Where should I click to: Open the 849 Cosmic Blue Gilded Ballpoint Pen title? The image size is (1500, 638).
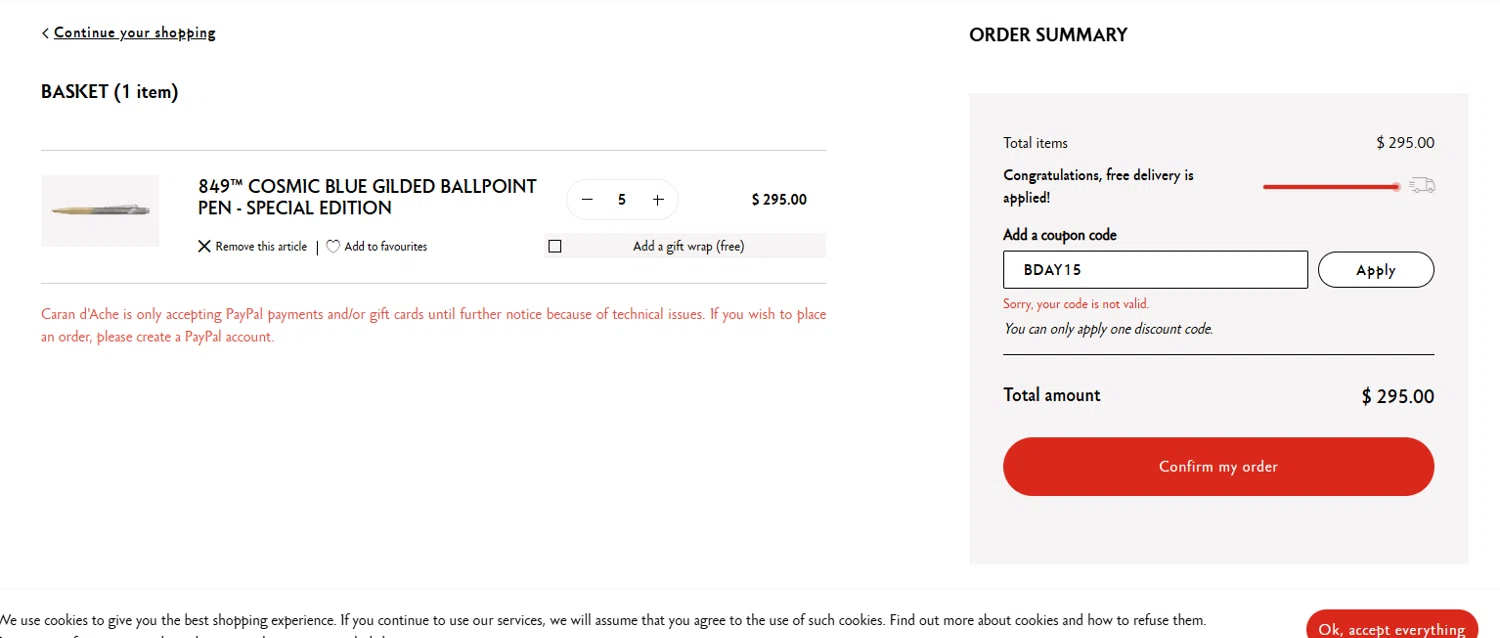[x=367, y=197]
